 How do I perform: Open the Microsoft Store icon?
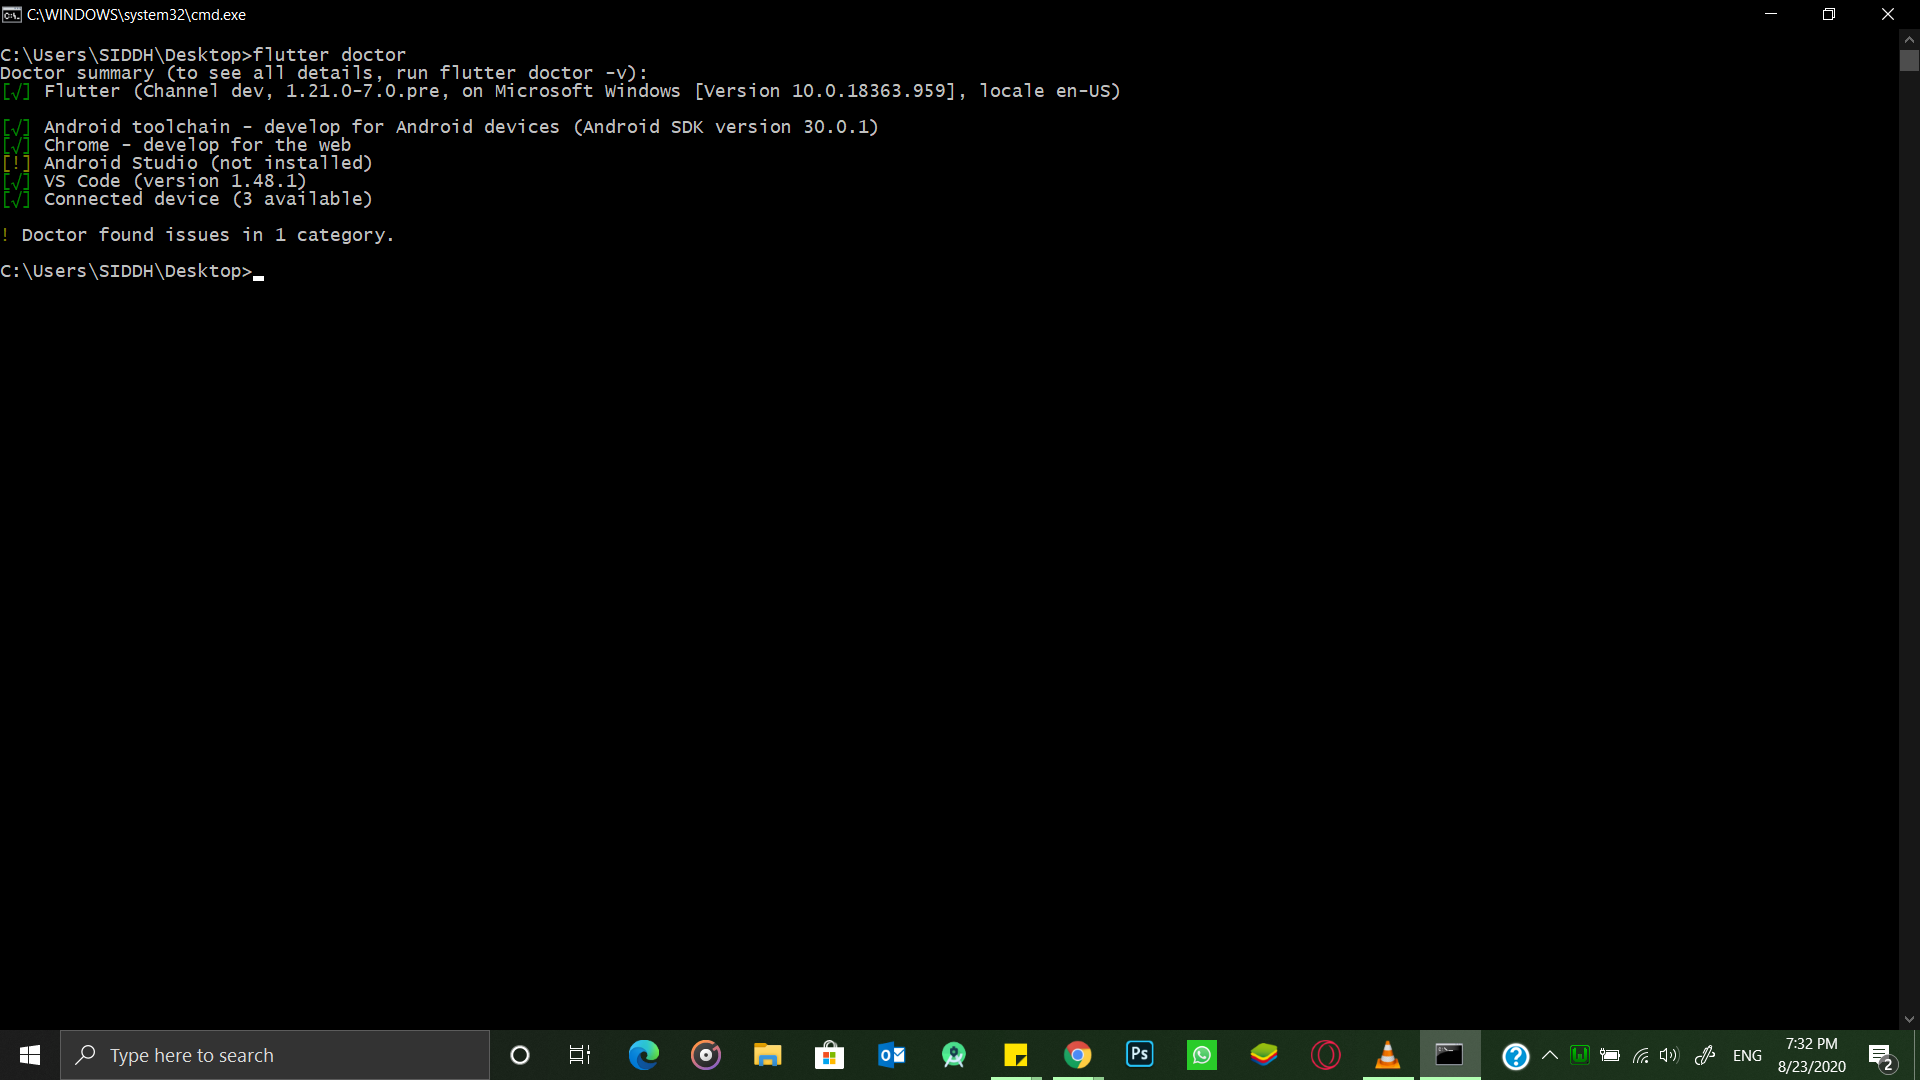click(829, 1055)
